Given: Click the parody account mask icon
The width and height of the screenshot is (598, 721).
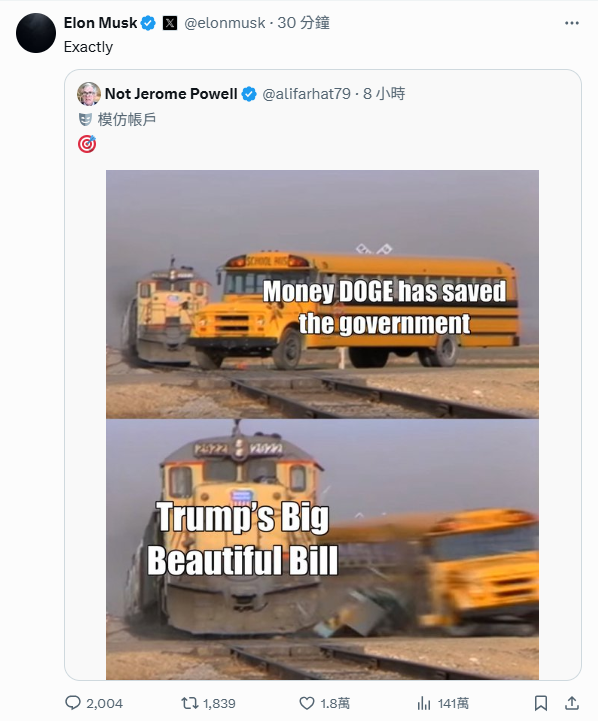Looking at the screenshot, I should (85, 120).
